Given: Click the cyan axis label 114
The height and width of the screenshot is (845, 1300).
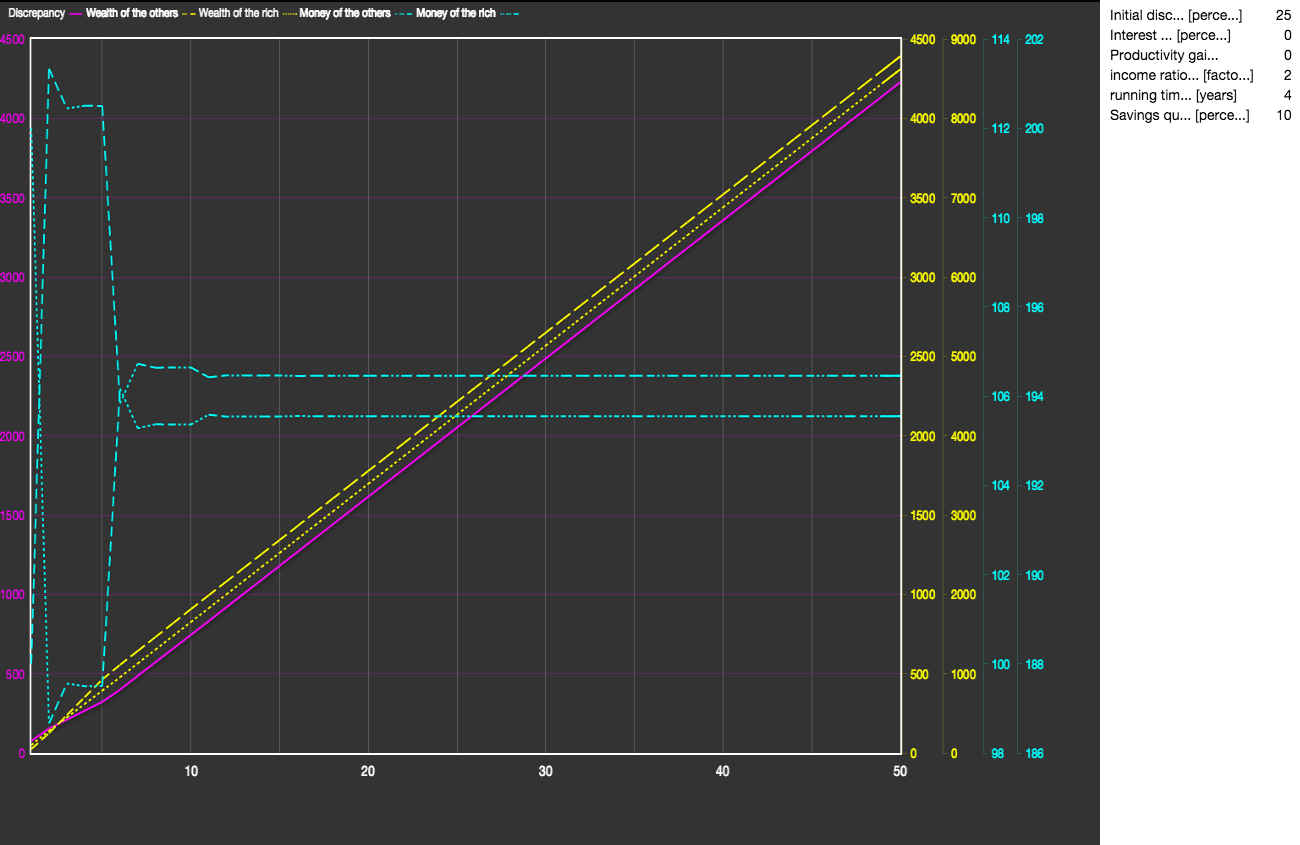Looking at the screenshot, I should 999,40.
